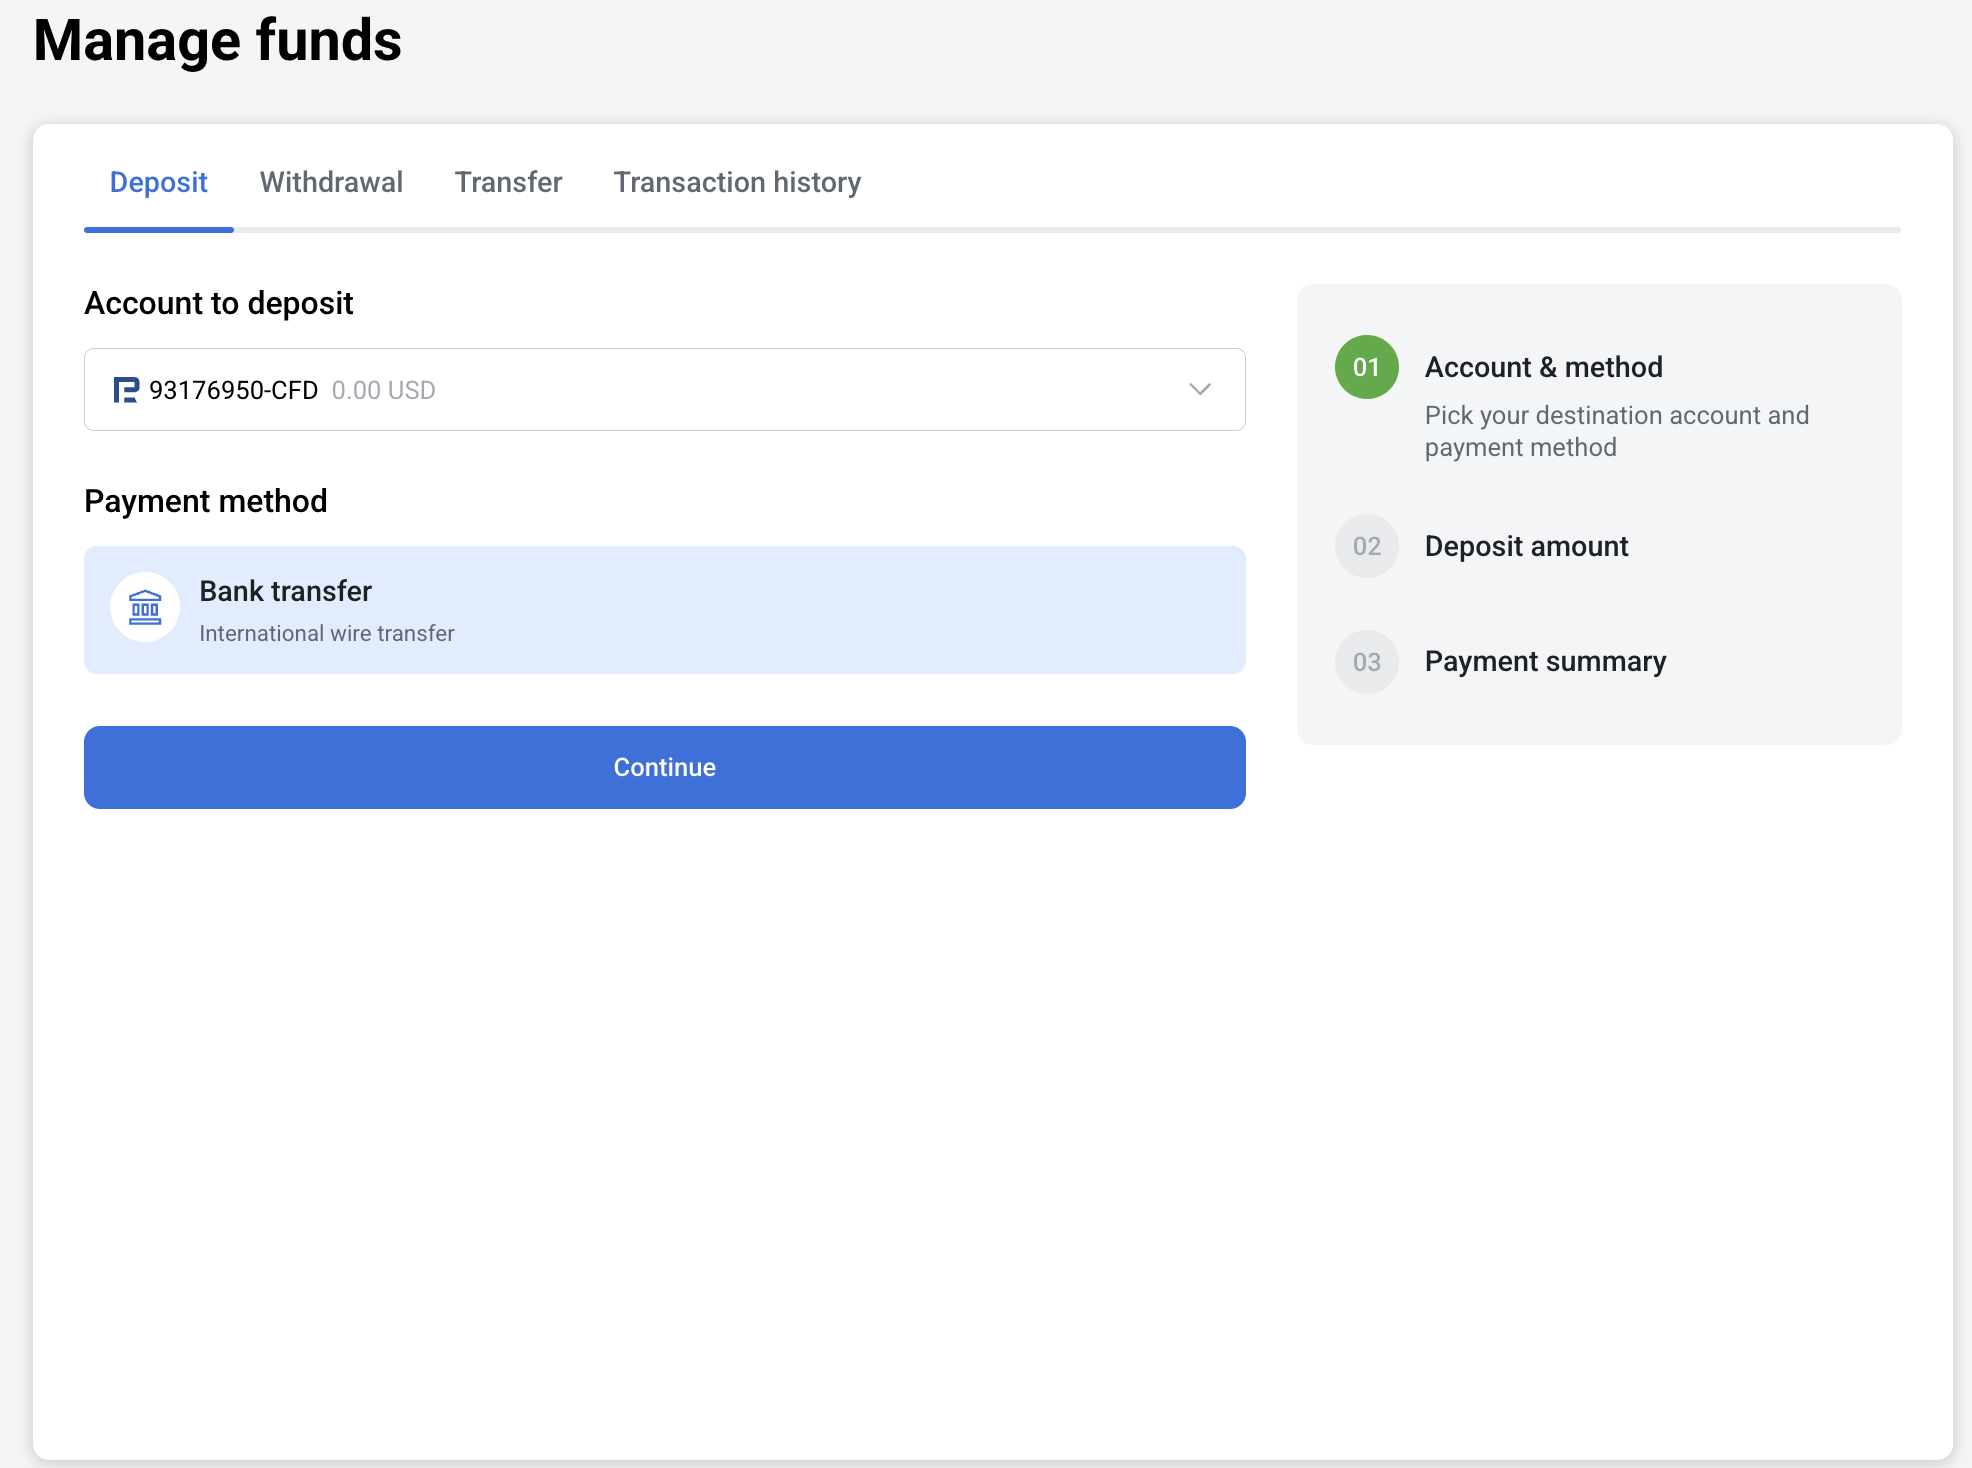Click the Pick your destination account description
Viewport: 1972px width, 1468px height.
pyautogui.click(x=1617, y=431)
